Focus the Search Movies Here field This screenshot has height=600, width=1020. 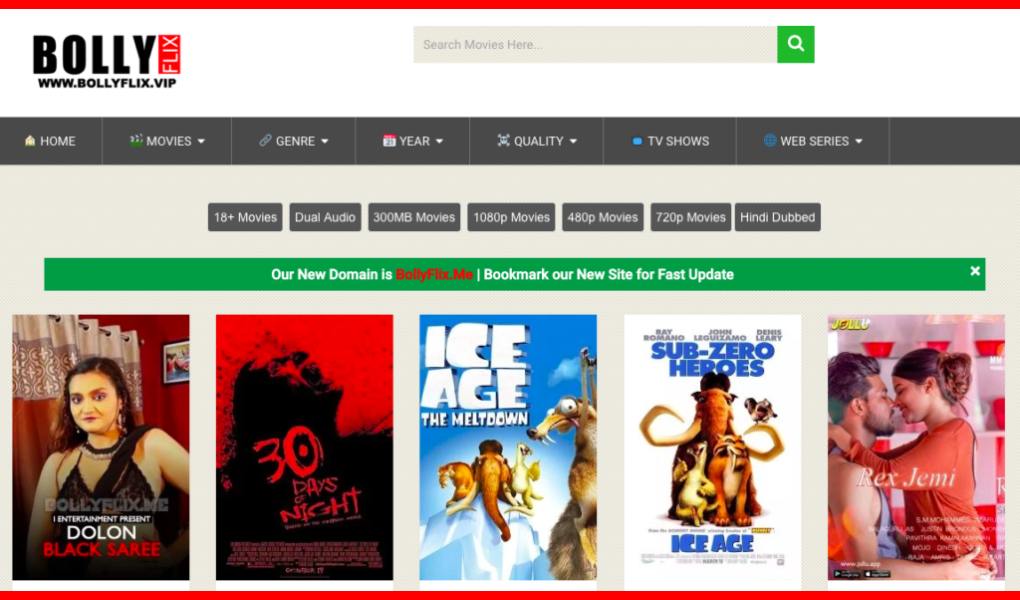(x=595, y=44)
